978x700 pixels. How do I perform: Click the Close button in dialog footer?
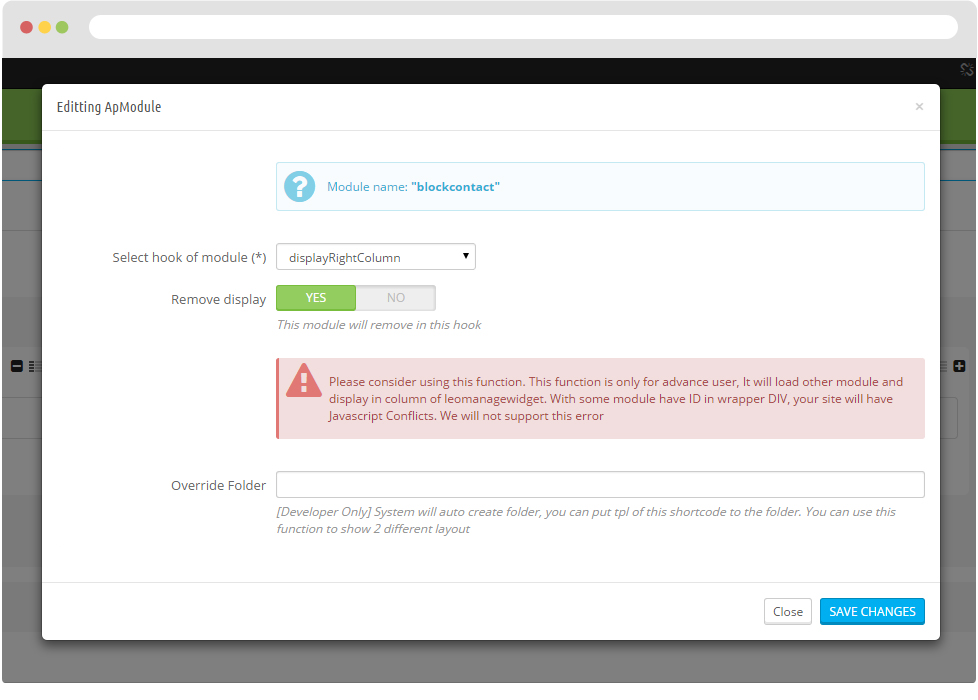click(788, 611)
